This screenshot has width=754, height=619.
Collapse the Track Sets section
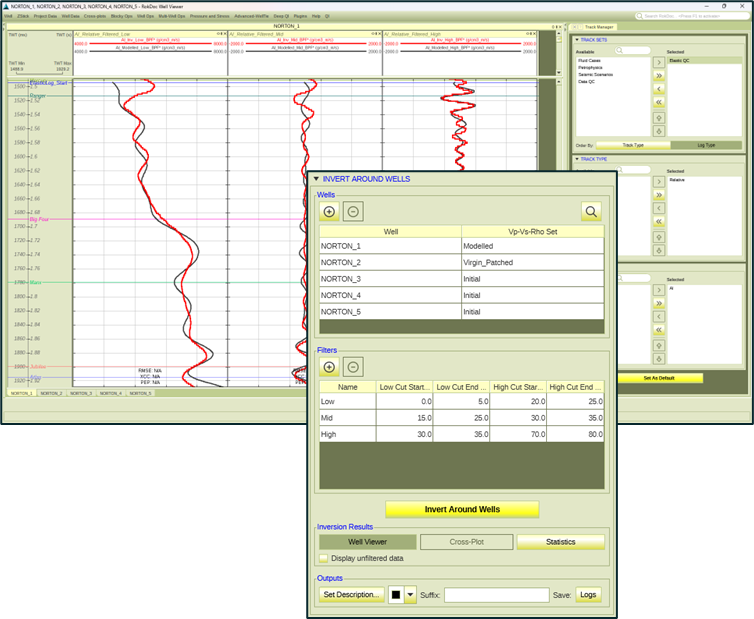coord(578,40)
